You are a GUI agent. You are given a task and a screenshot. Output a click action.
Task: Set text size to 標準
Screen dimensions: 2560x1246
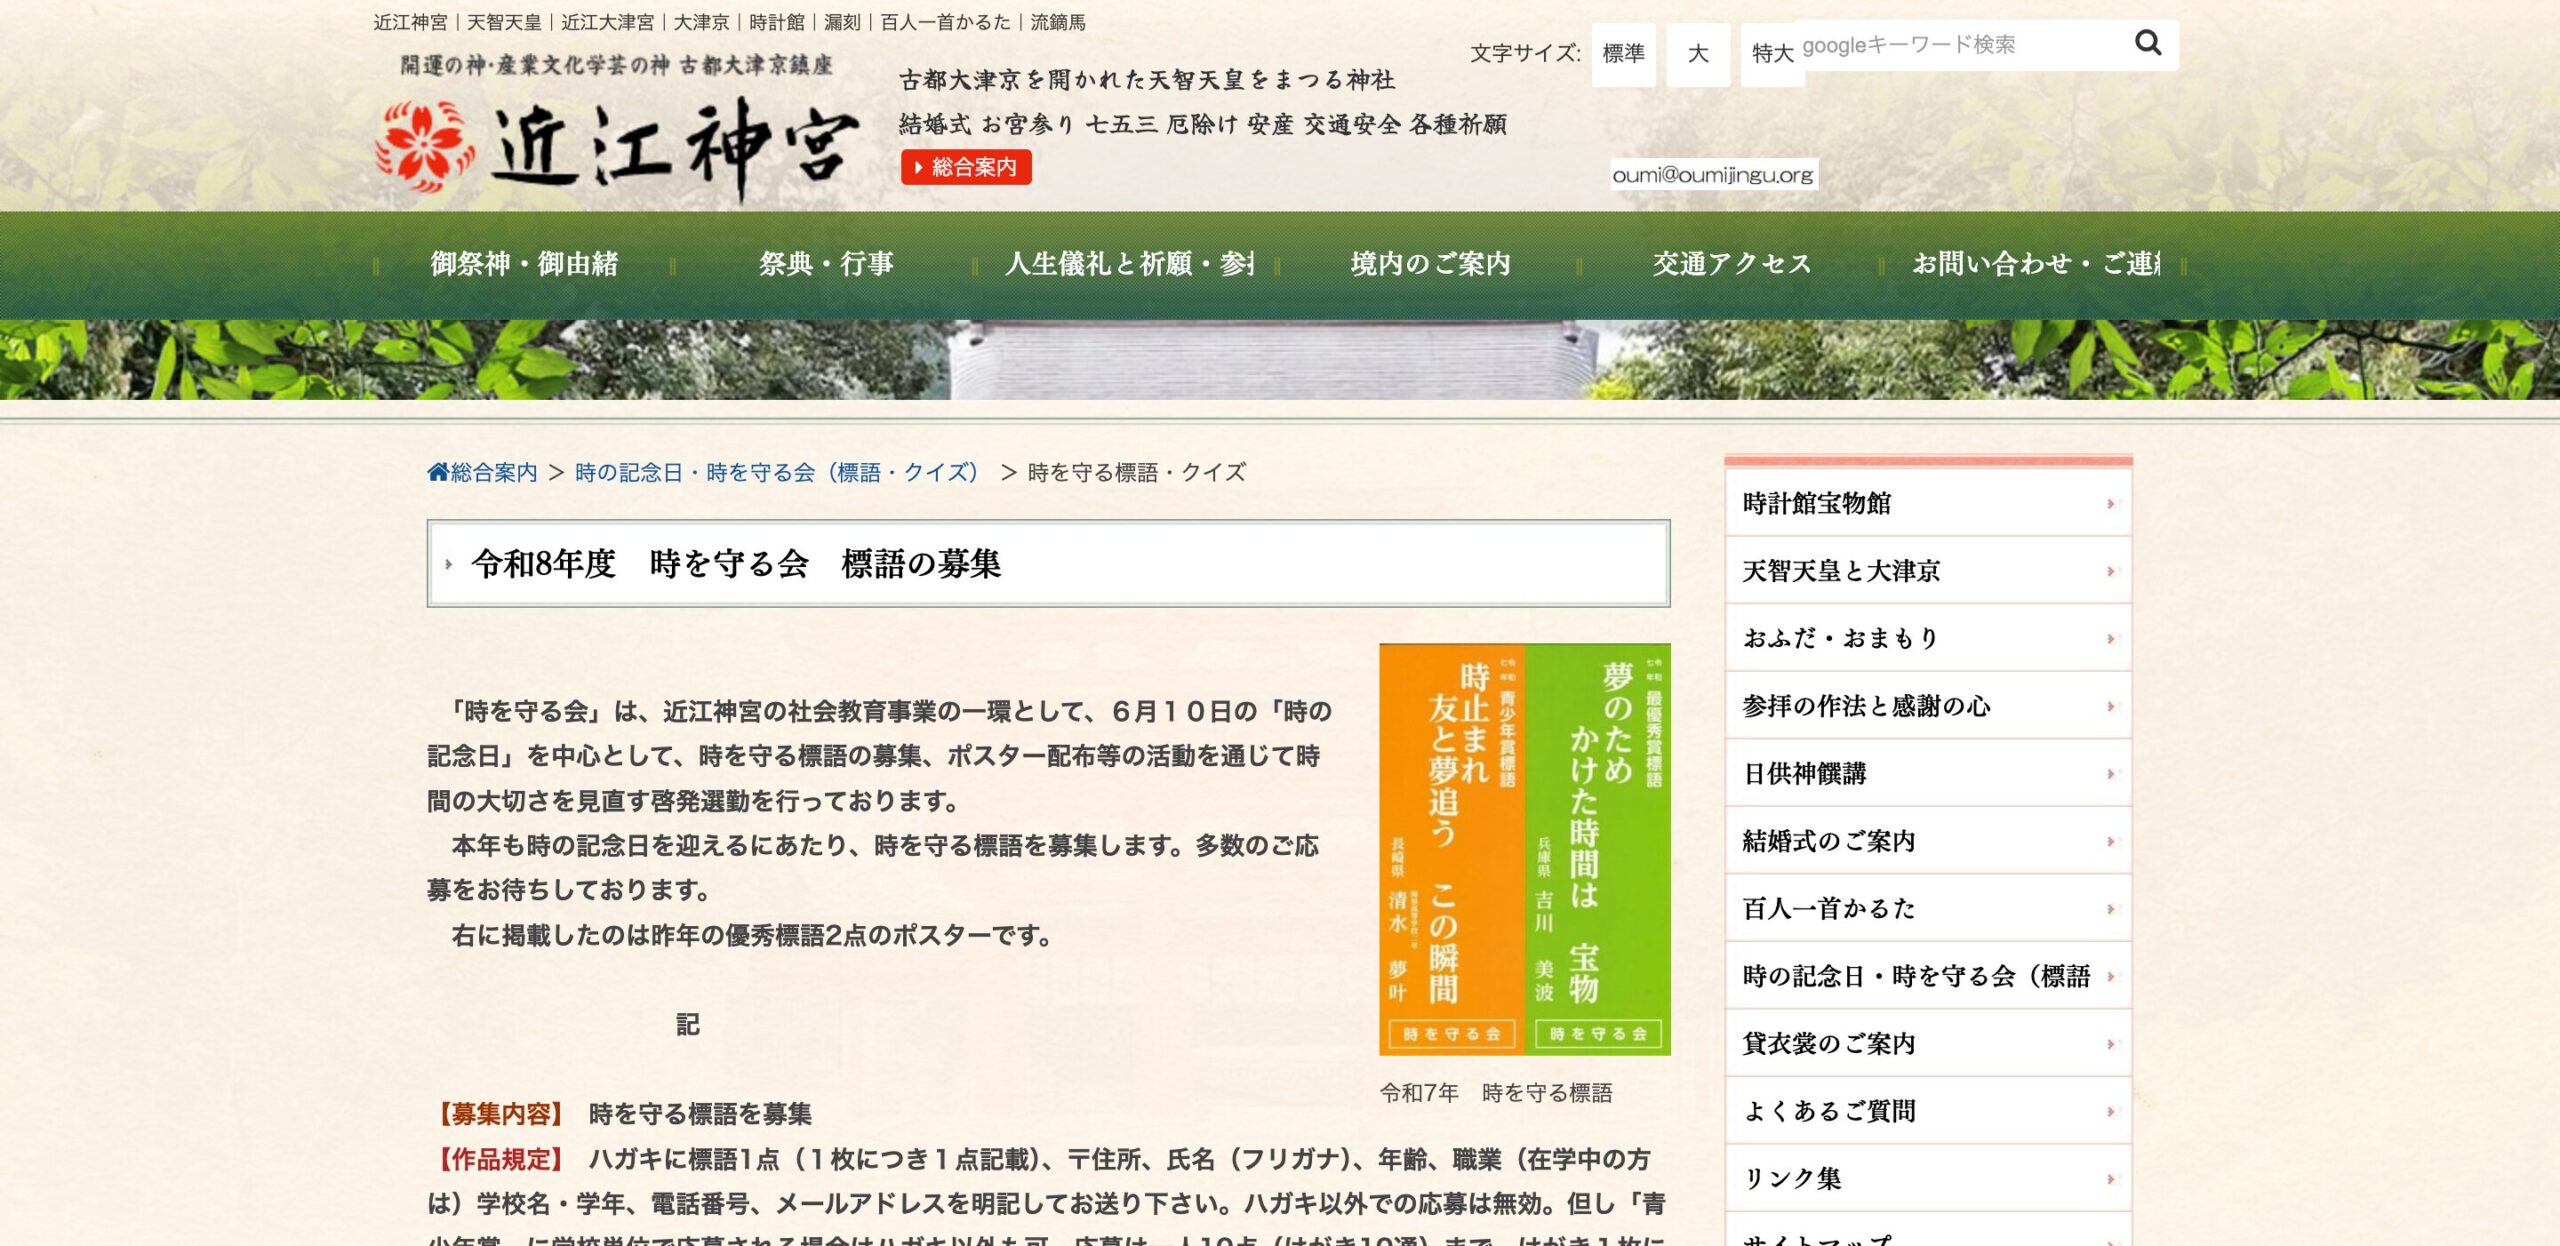[1623, 54]
